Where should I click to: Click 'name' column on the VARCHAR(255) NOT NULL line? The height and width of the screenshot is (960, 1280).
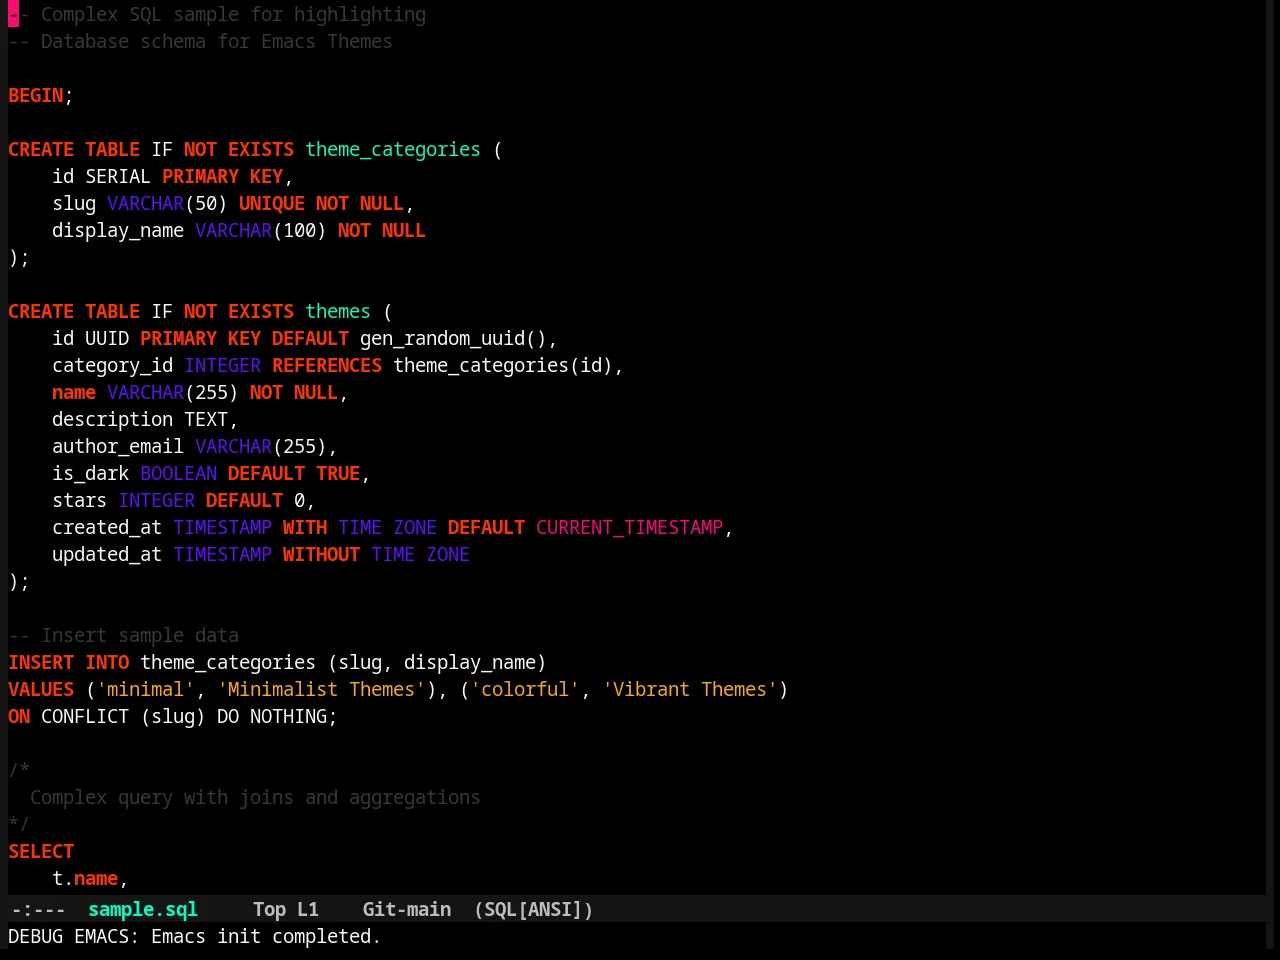[74, 392]
